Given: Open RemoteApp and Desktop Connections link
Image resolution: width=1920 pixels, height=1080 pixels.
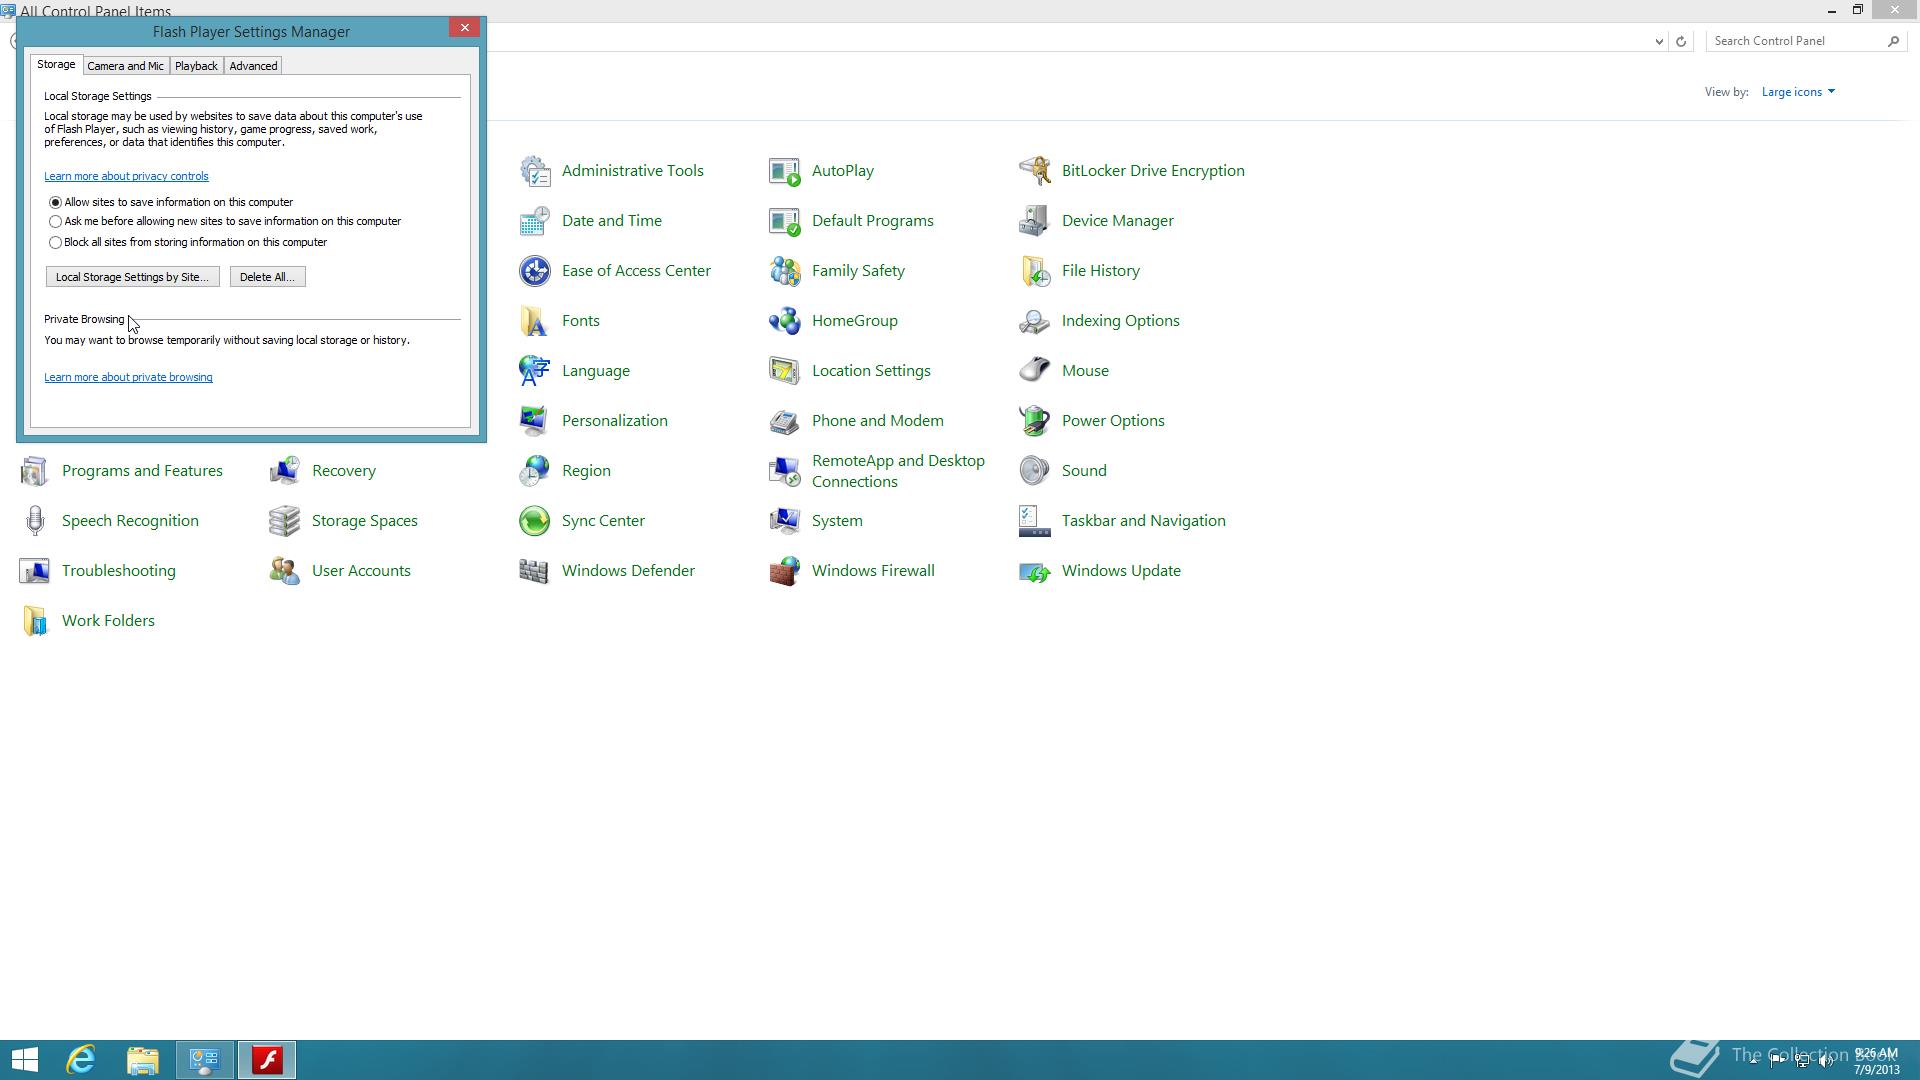Looking at the screenshot, I should click(898, 471).
